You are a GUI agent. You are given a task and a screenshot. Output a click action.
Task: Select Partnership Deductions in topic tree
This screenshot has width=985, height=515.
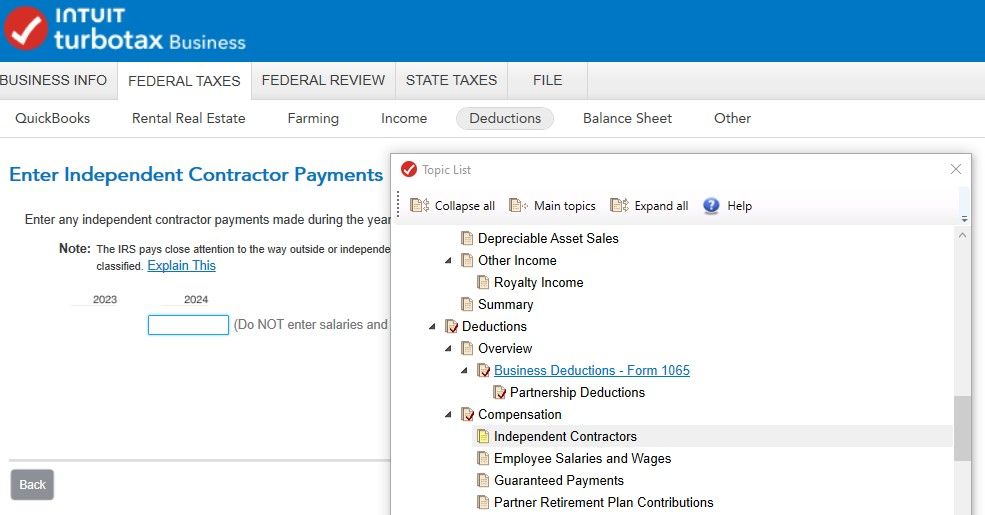pos(577,393)
